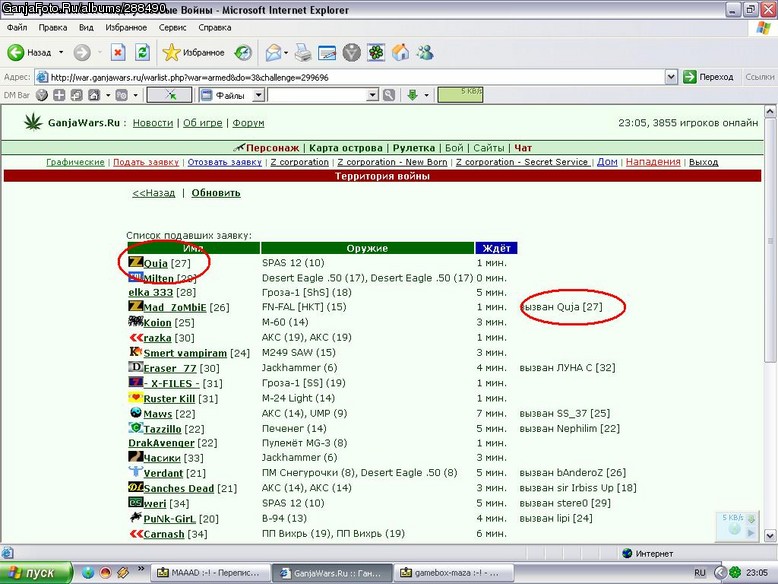This screenshot has width=778, height=584.
Task: Click green download arrow in DM Bar
Action: pos(412,95)
